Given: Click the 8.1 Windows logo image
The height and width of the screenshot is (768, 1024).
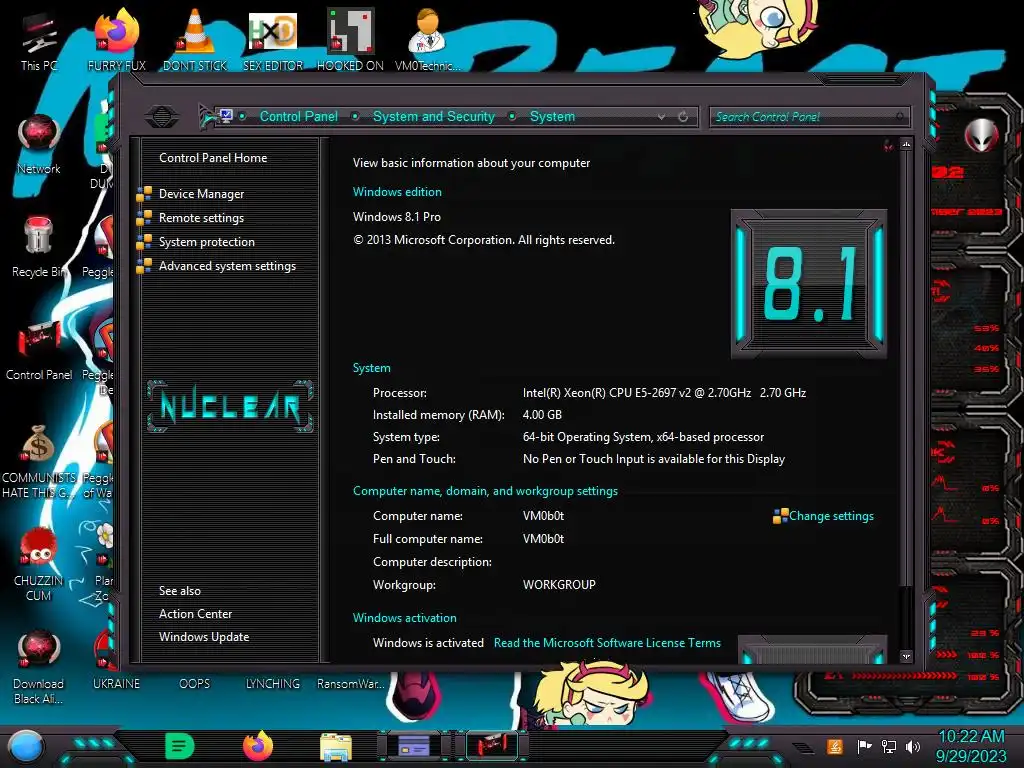Looking at the screenshot, I should click(808, 284).
